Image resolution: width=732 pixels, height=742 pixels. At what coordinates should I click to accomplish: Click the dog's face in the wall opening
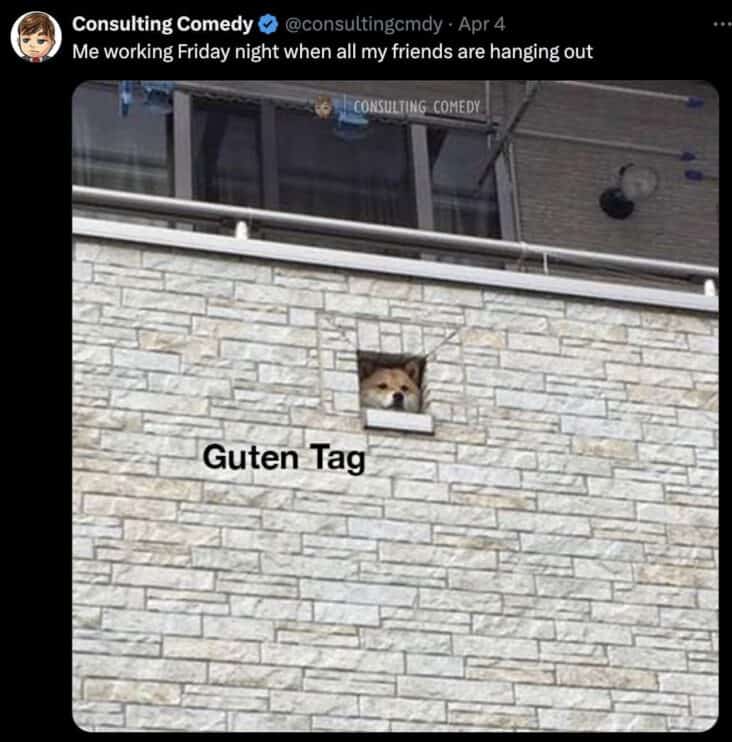click(389, 386)
